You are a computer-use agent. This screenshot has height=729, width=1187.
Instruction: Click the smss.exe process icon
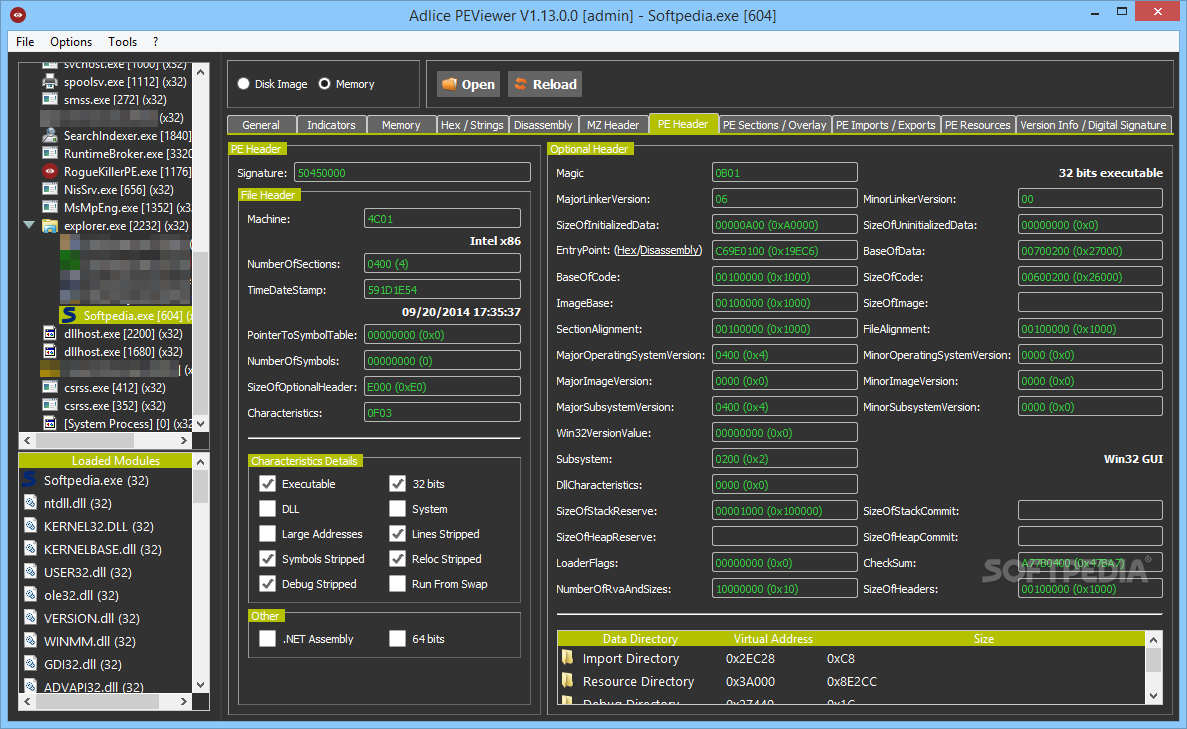click(50, 99)
